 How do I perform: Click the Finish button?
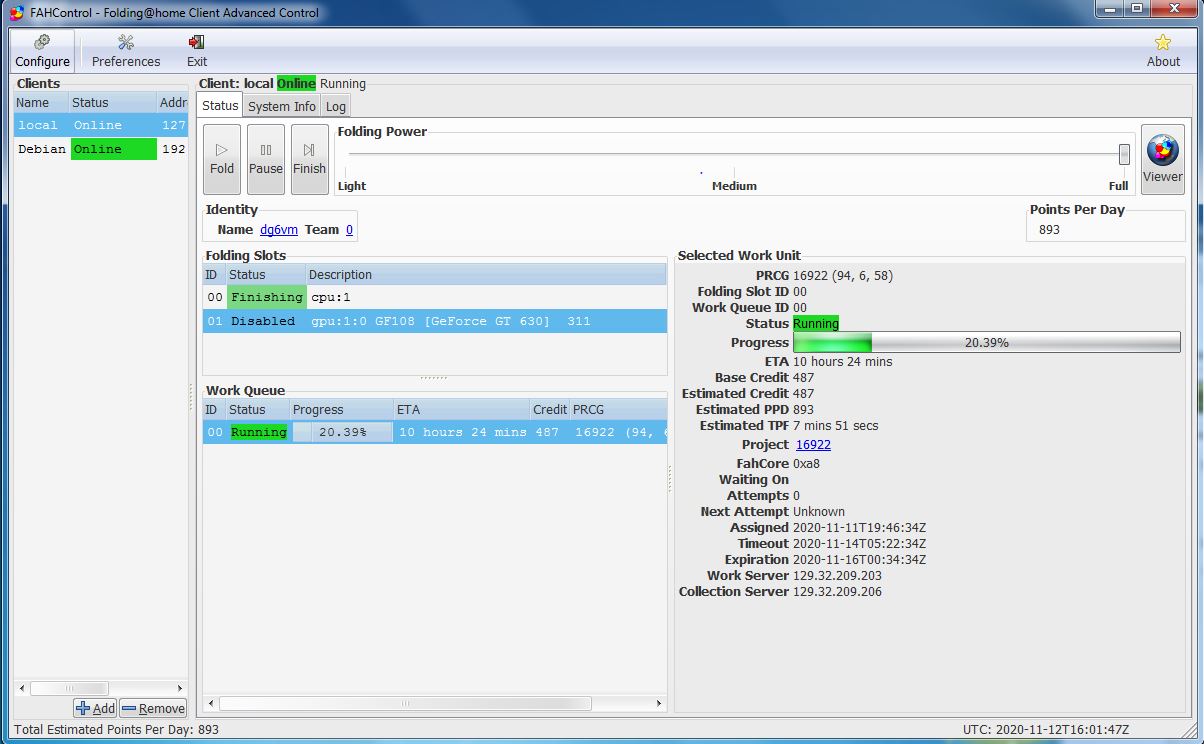tap(309, 159)
